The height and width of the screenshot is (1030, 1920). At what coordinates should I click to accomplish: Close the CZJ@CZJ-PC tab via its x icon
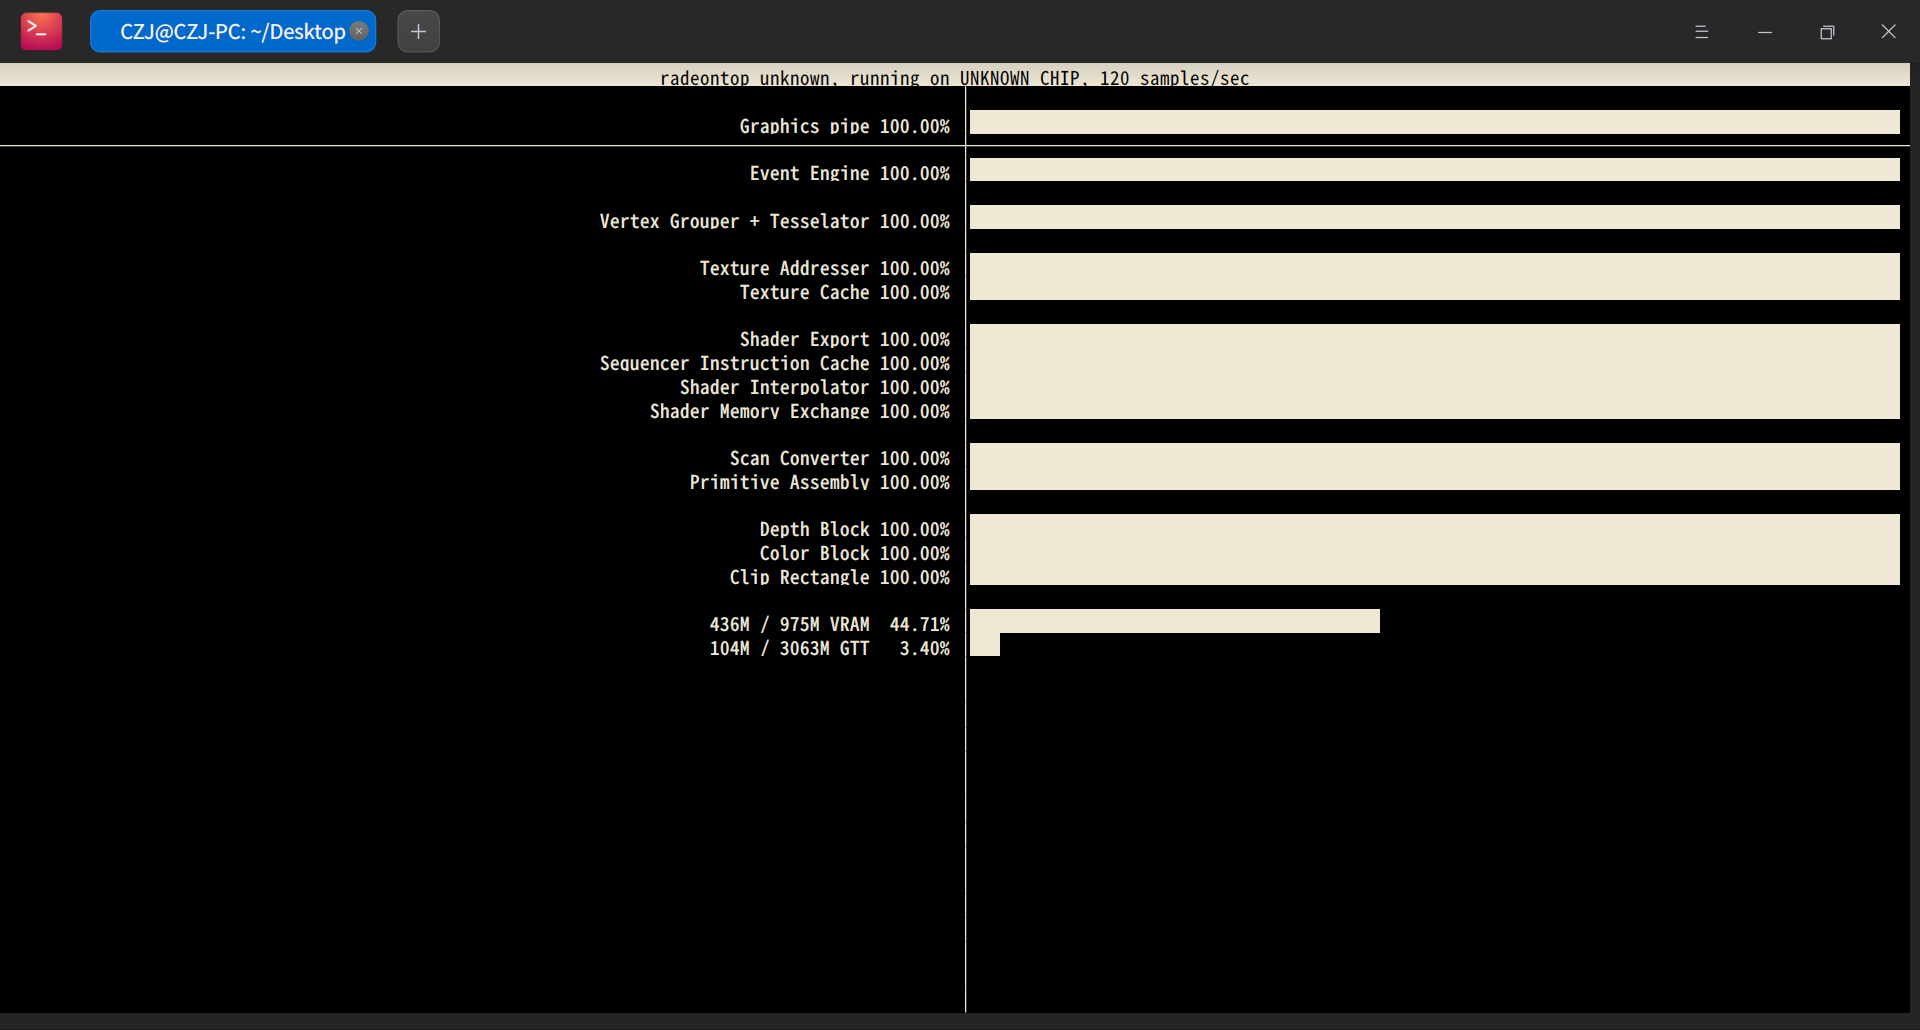[359, 31]
